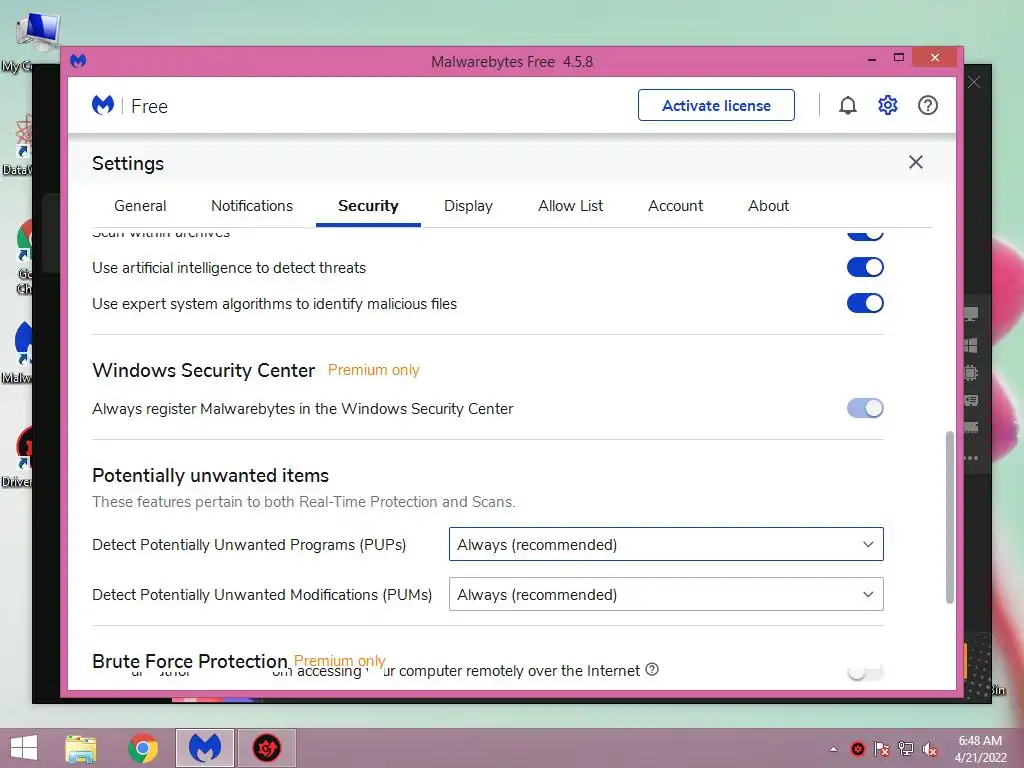Click the Driver desktop shortcut icon
The width and height of the screenshot is (1024, 768).
[x=25, y=447]
